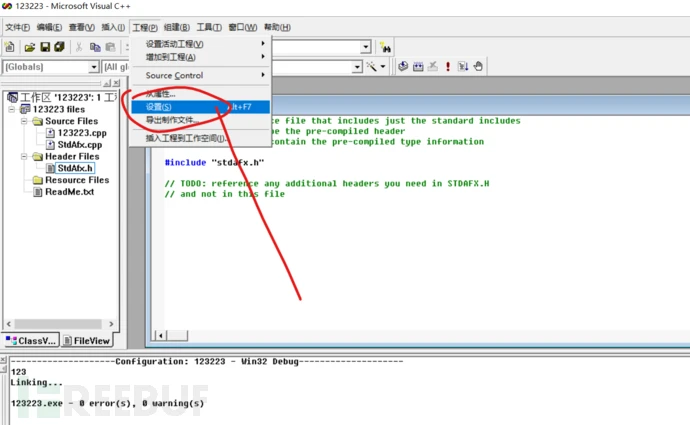Click the Open file toolbar icon
This screenshot has height=425, width=690.
[x=30, y=47]
